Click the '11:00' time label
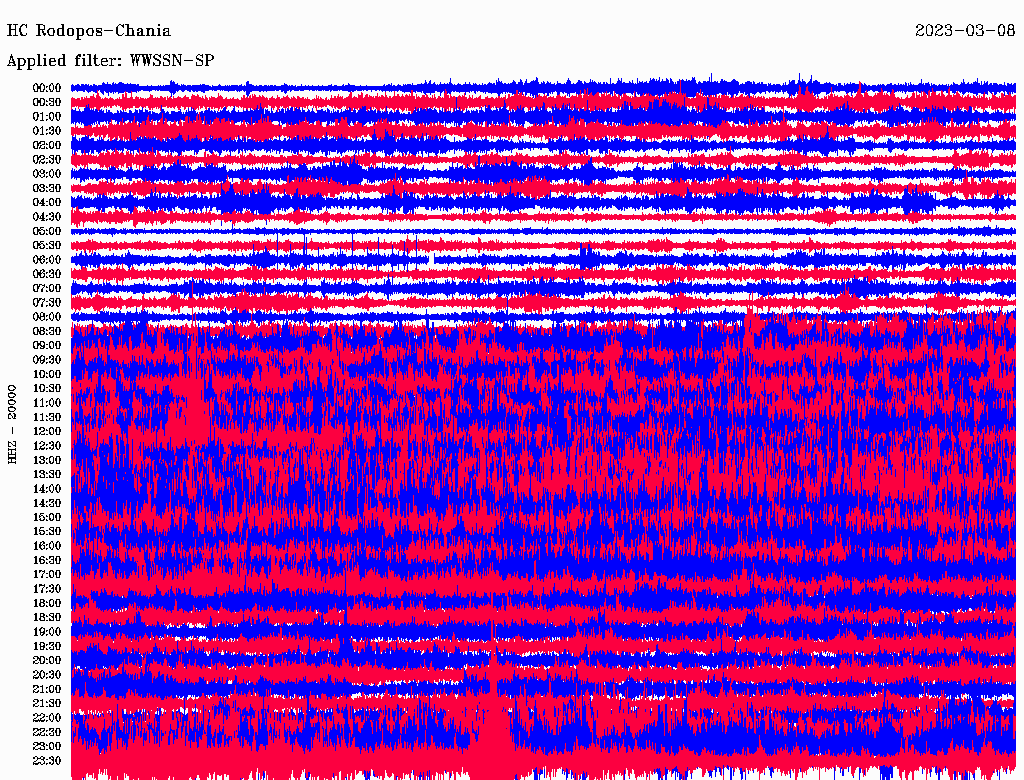1024x780 pixels. [x=47, y=403]
